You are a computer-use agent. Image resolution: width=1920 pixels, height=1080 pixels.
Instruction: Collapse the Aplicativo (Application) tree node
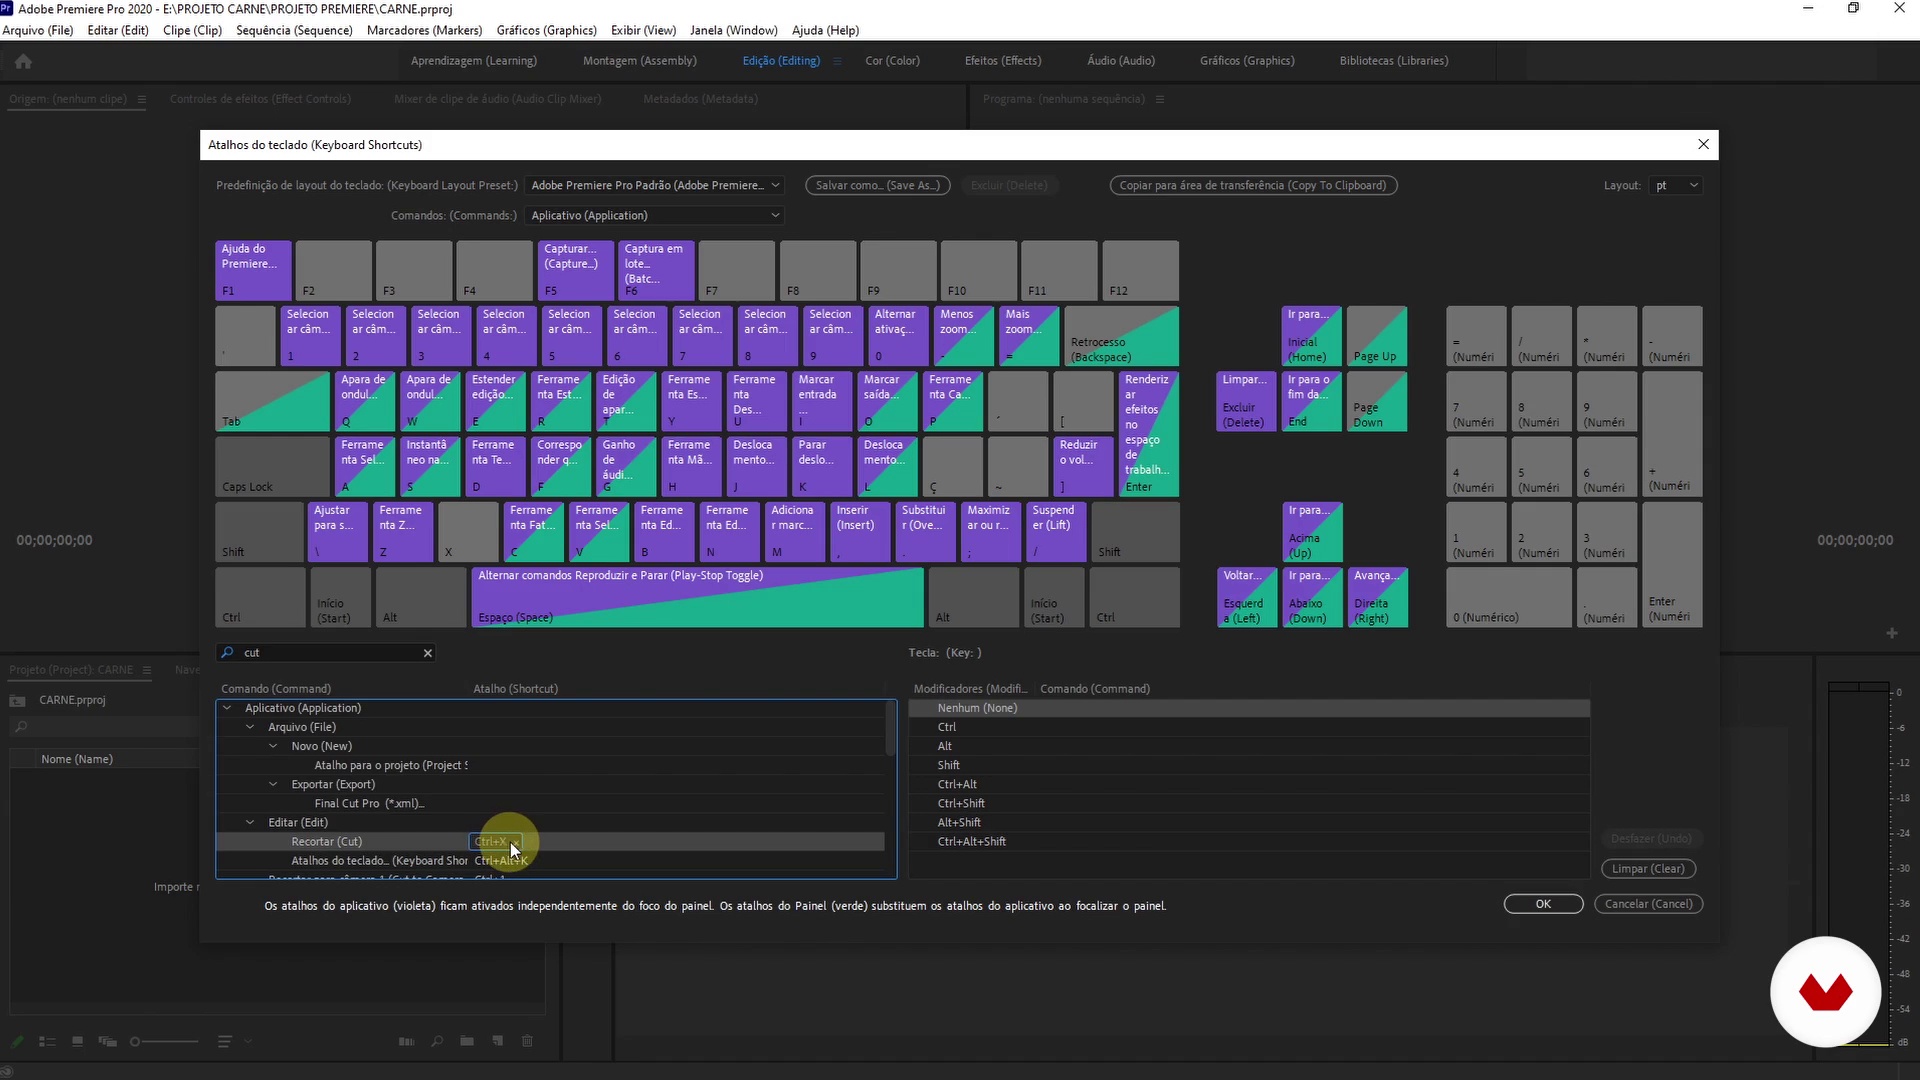point(227,708)
